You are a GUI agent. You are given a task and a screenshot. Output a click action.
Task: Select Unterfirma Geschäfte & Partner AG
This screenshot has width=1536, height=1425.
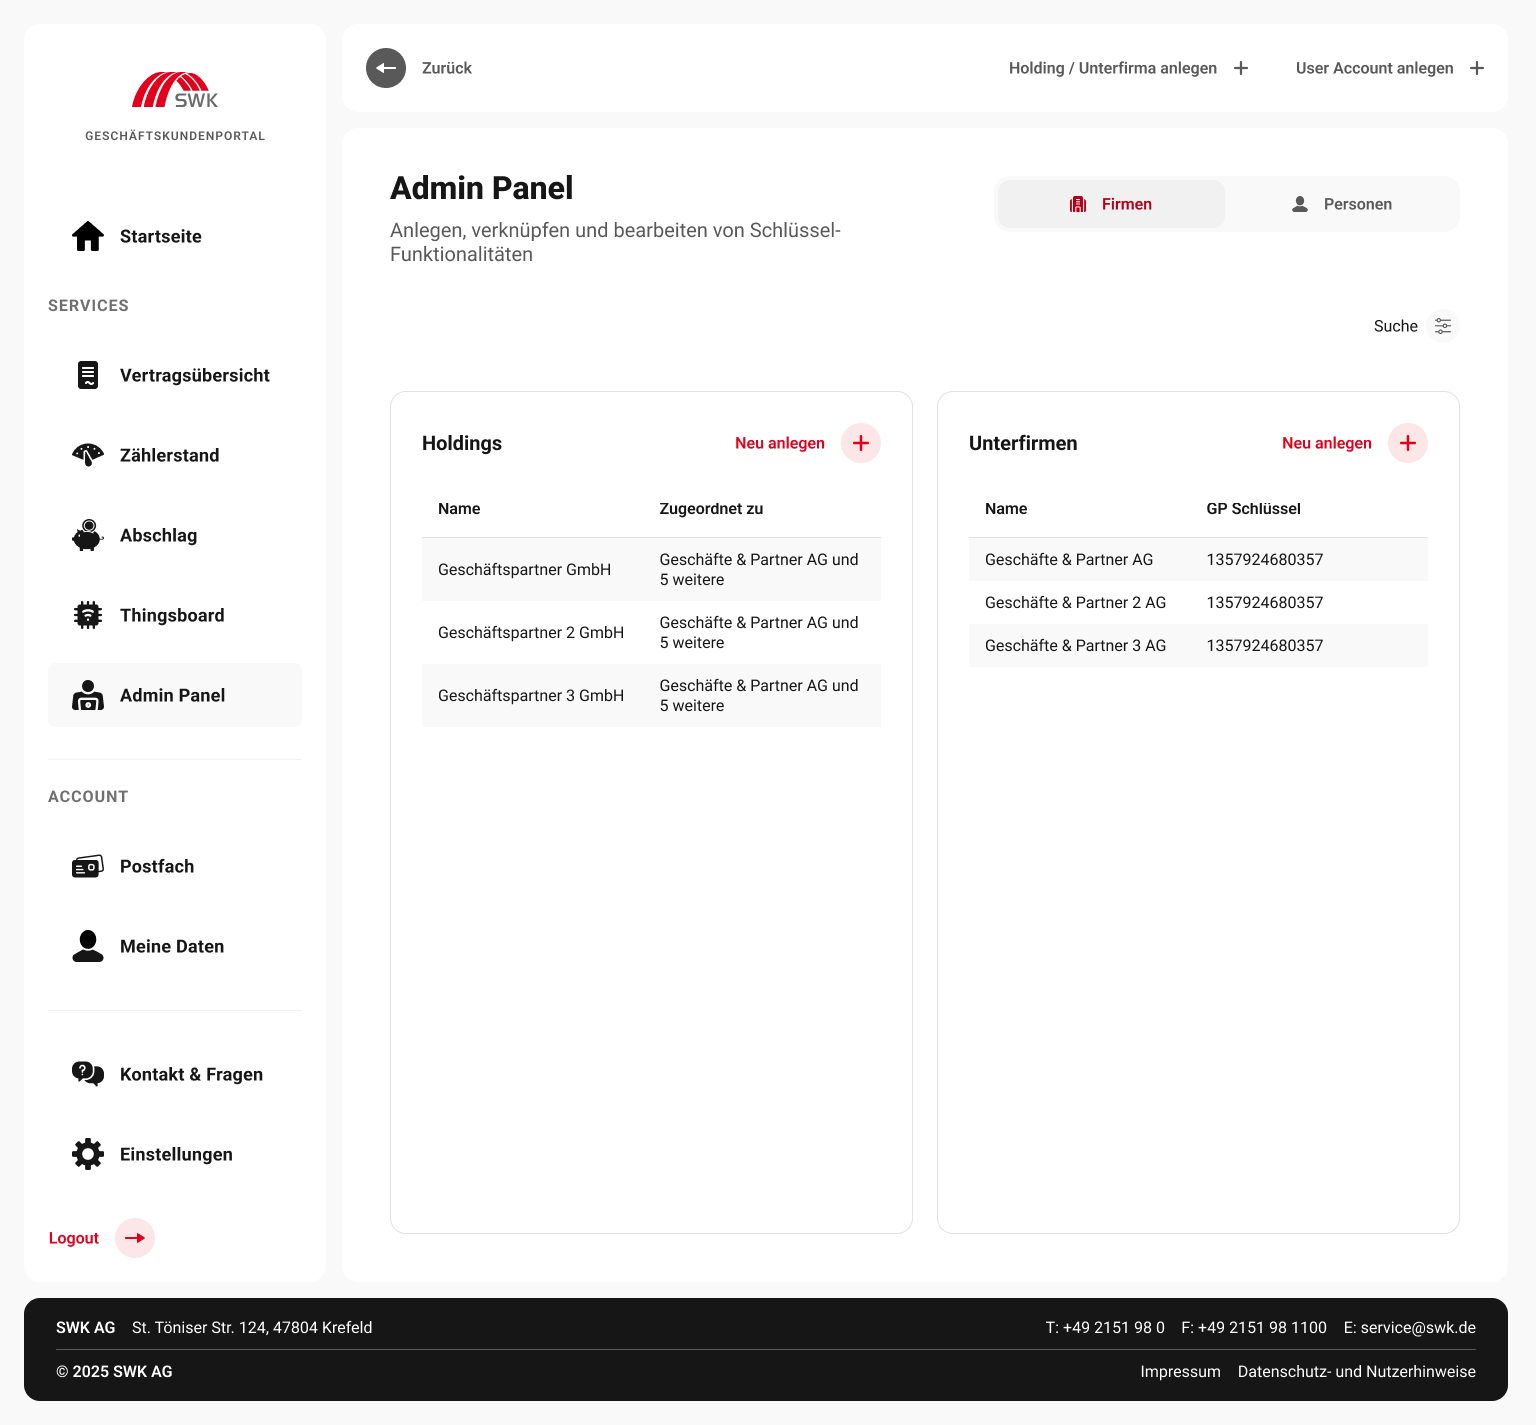click(1198, 559)
